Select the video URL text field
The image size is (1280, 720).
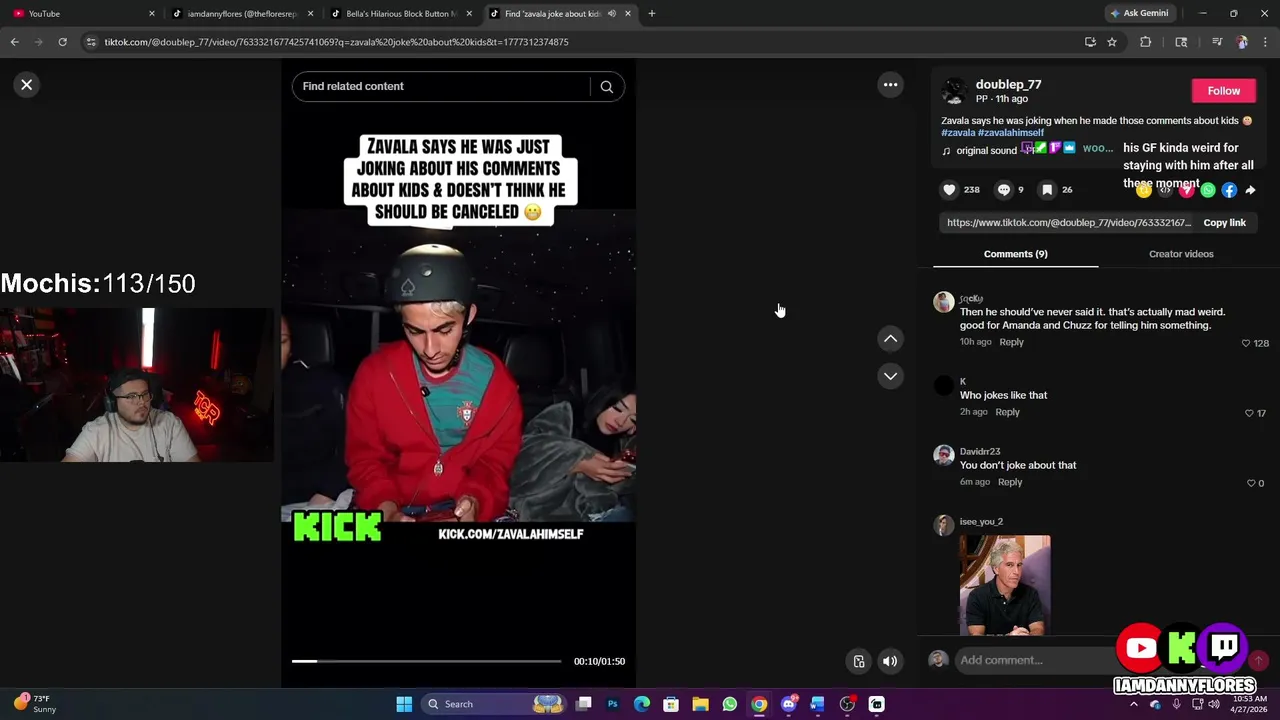click(x=1068, y=223)
